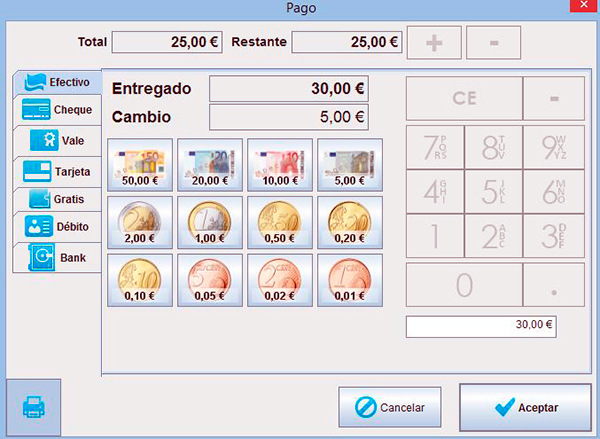
Task: Add the 0,01 € coin
Action: pos(350,280)
